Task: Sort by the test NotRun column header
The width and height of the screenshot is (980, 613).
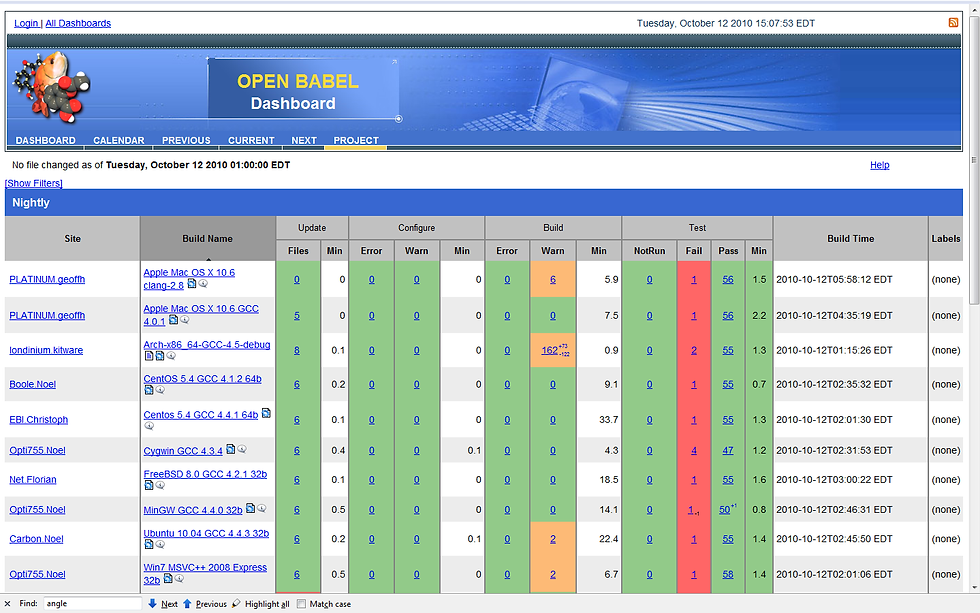Action: 649,251
